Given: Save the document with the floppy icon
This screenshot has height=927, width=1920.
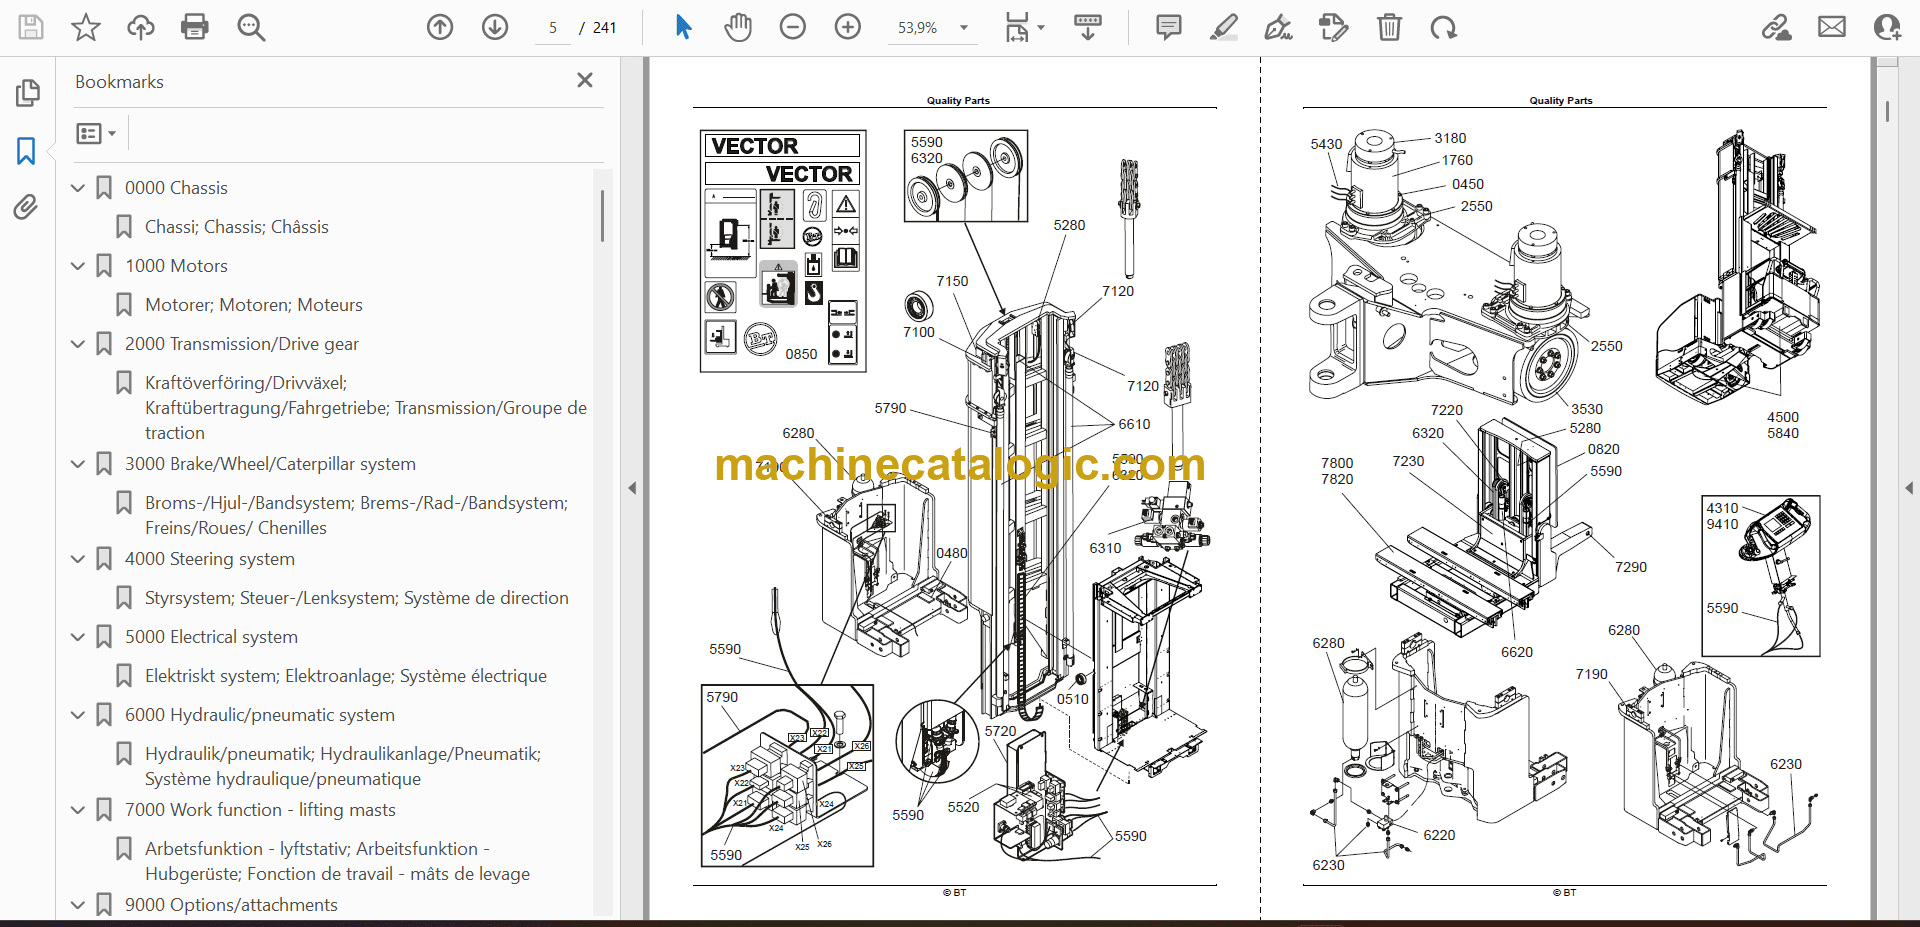Looking at the screenshot, I should coord(31,27).
